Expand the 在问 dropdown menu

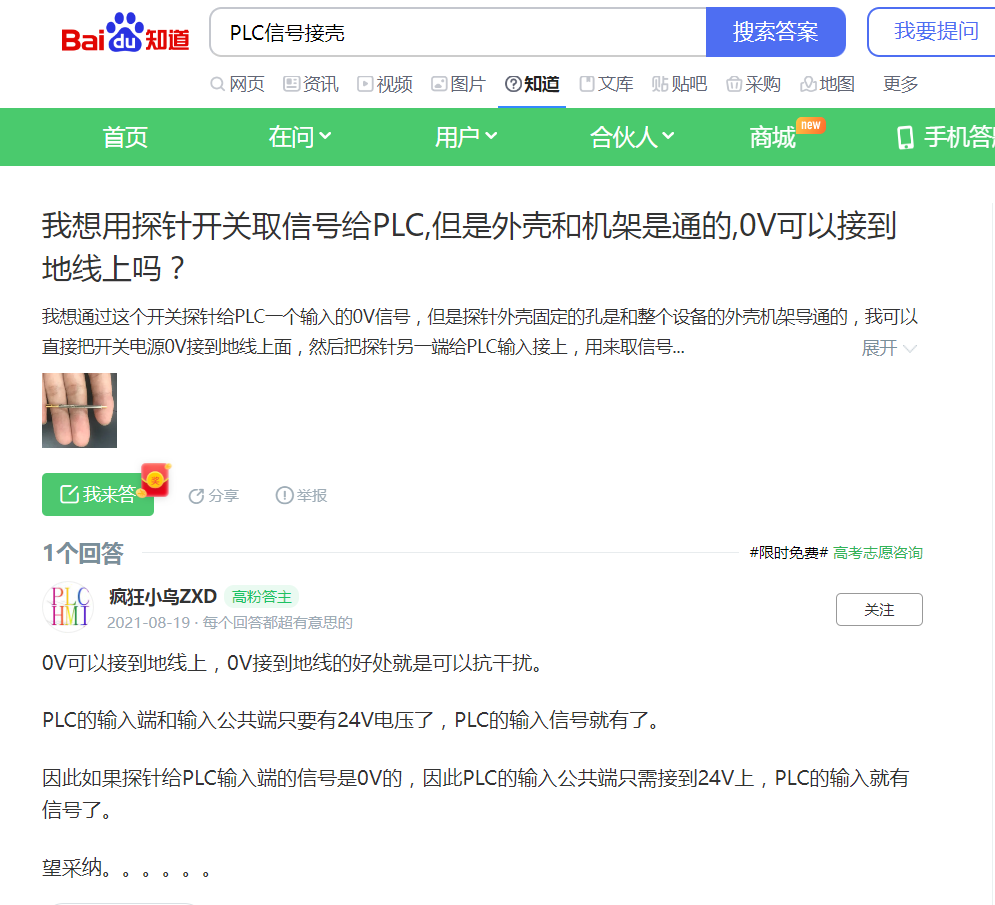300,137
